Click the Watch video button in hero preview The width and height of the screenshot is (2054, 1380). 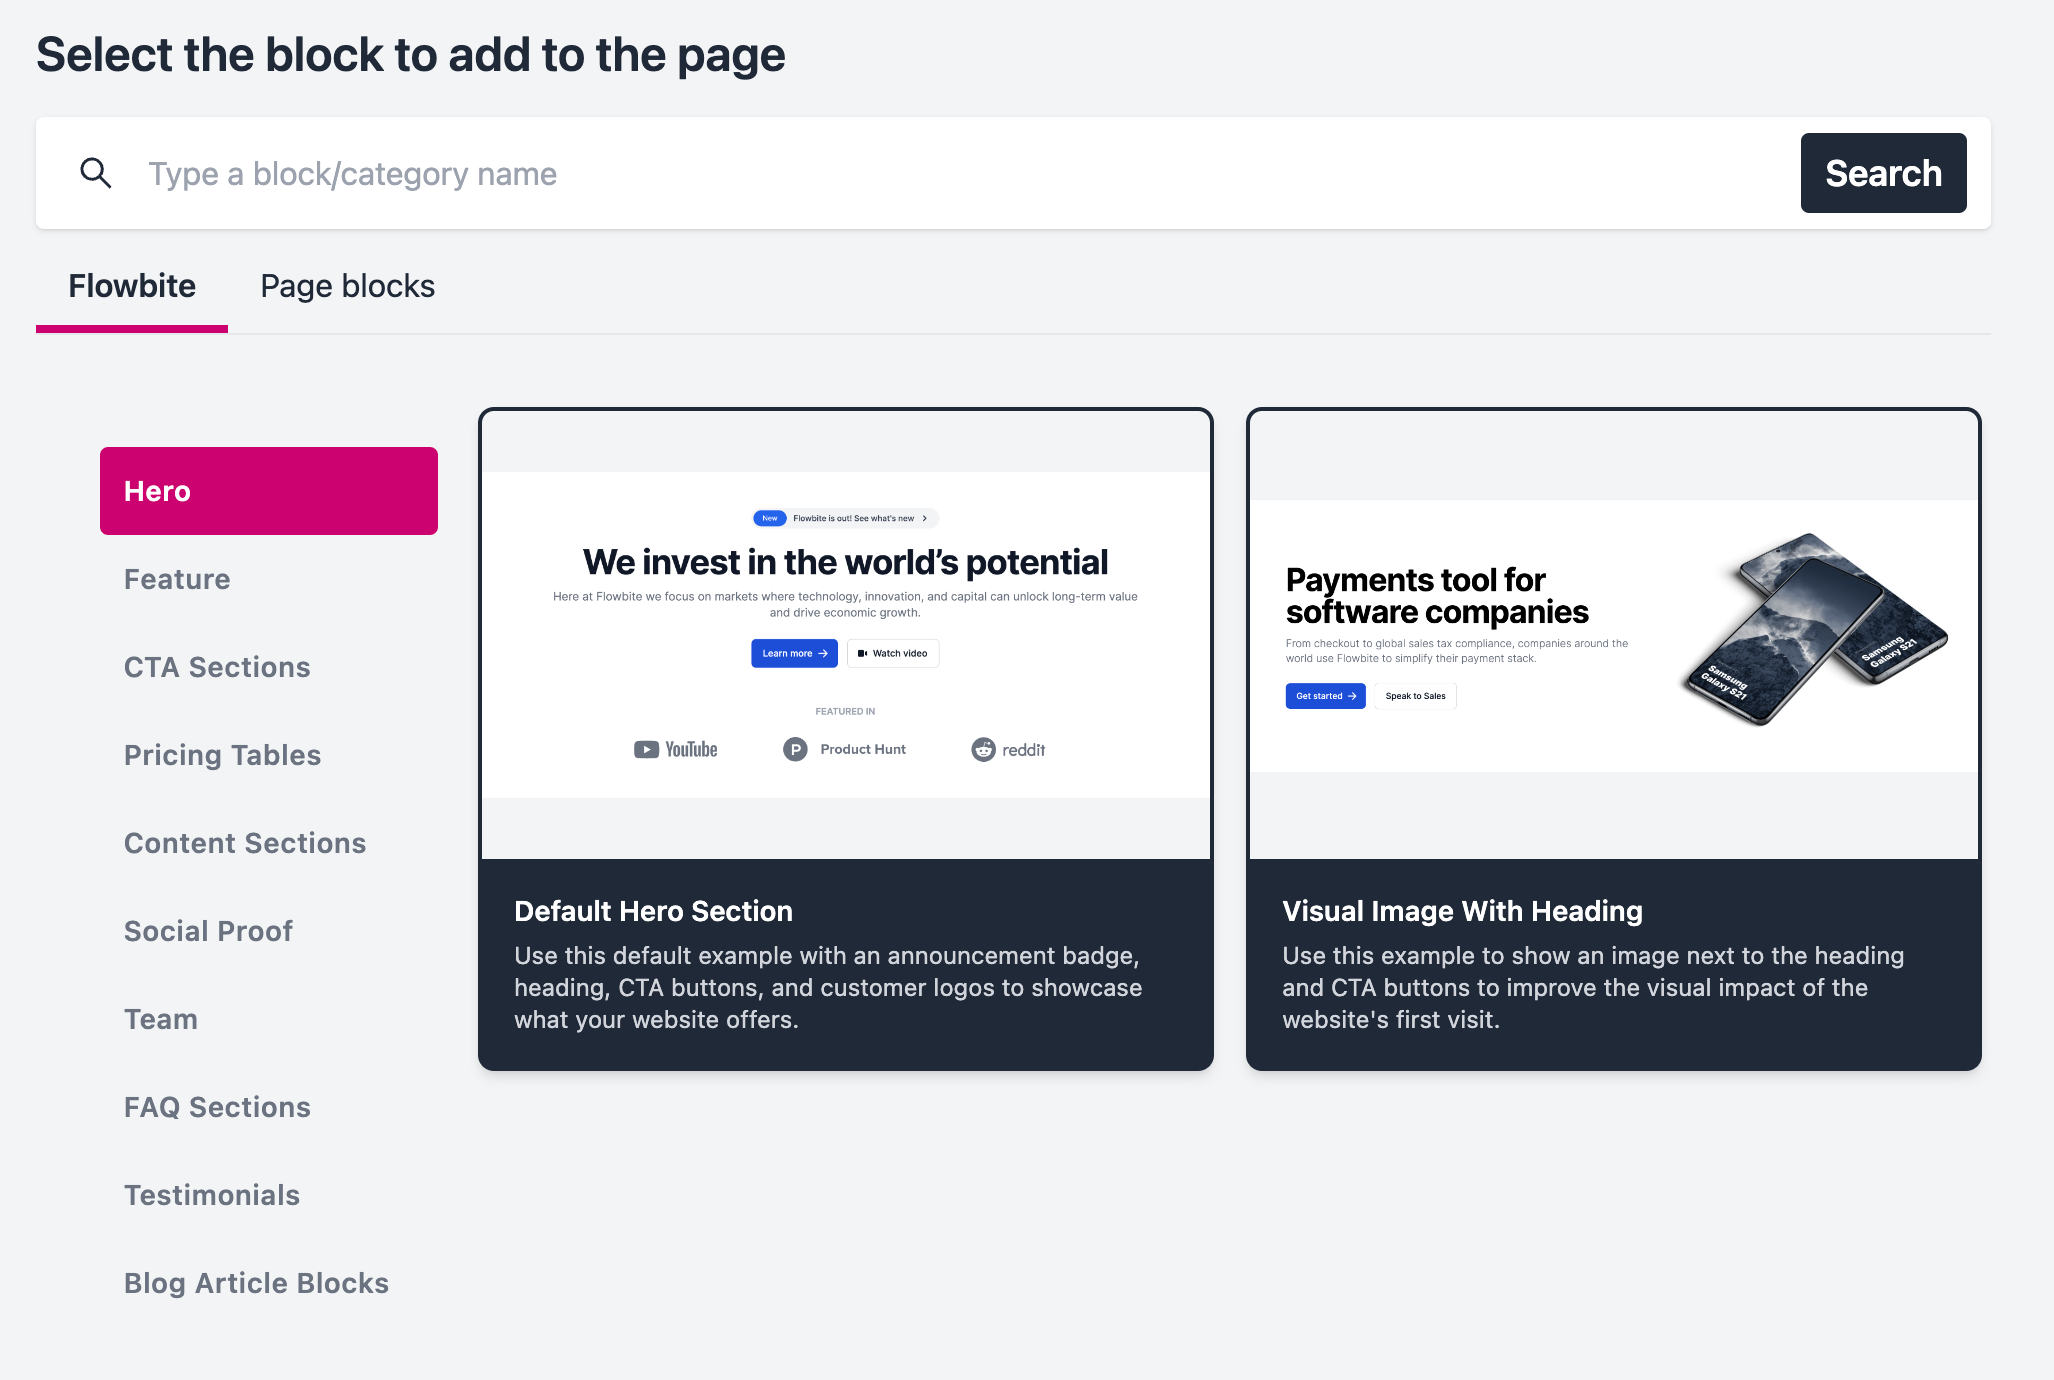coord(893,653)
